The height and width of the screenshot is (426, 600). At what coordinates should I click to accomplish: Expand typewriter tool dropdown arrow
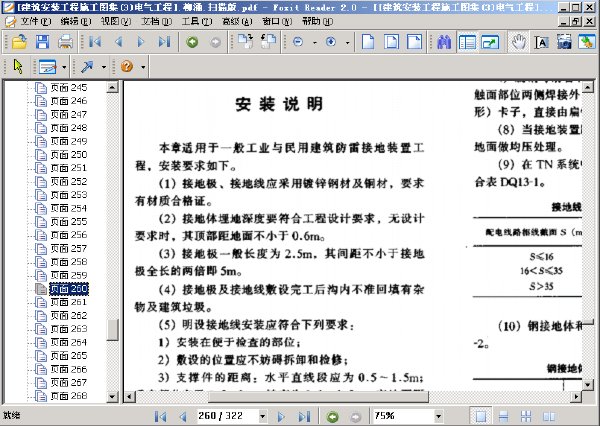click(64, 67)
